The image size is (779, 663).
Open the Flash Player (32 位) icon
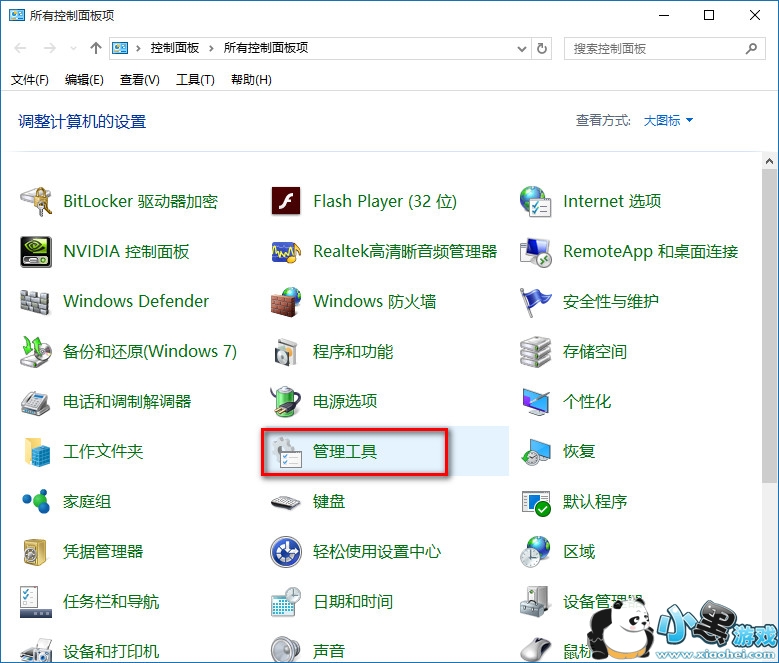[286, 201]
